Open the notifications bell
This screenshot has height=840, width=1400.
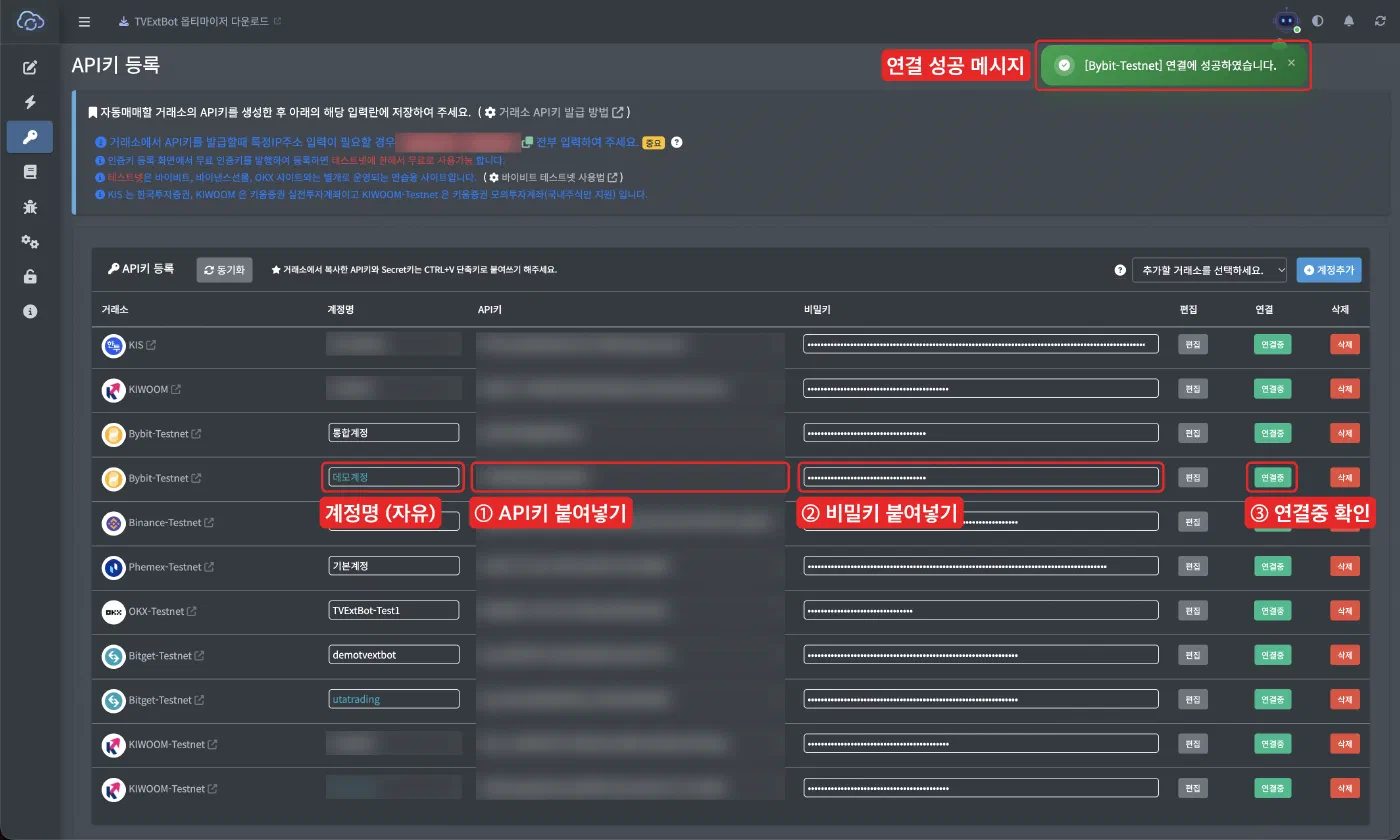1349,21
